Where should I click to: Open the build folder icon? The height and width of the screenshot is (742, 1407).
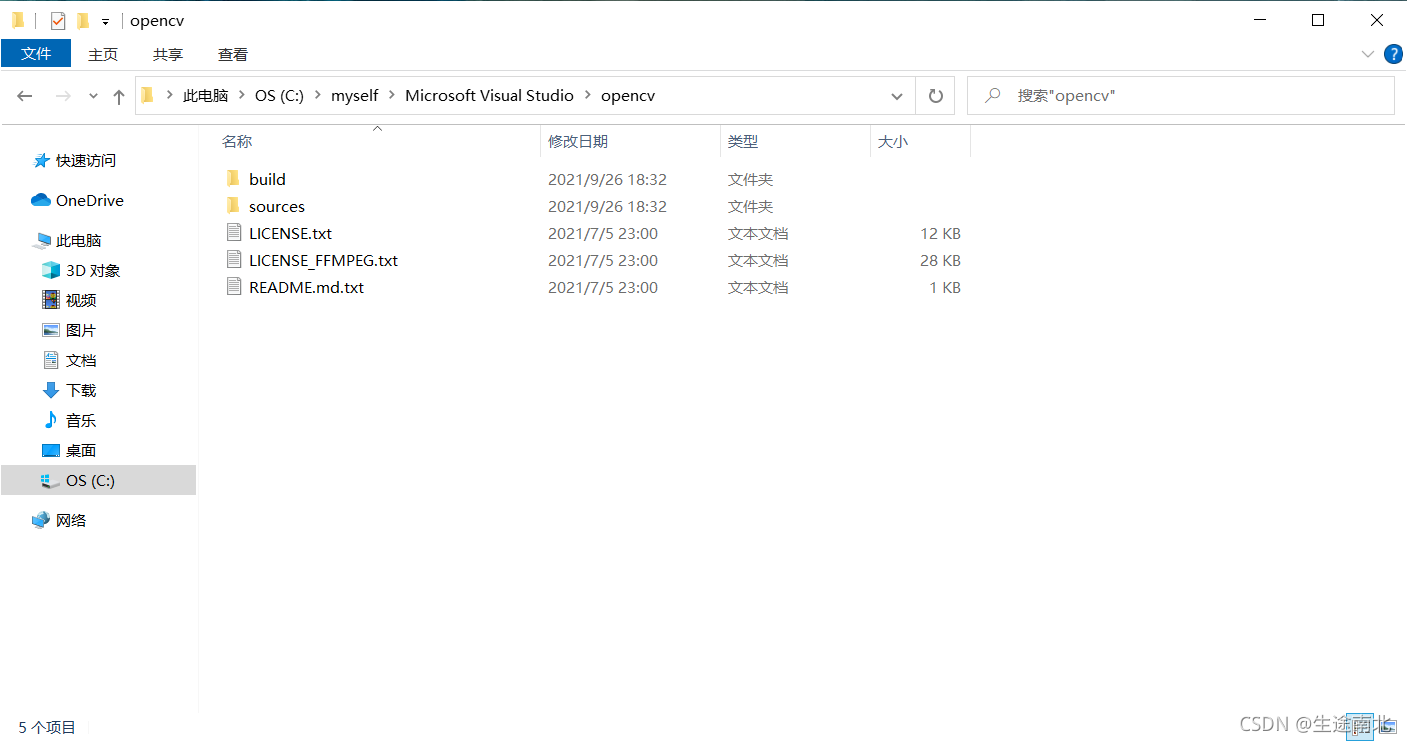[x=233, y=179]
